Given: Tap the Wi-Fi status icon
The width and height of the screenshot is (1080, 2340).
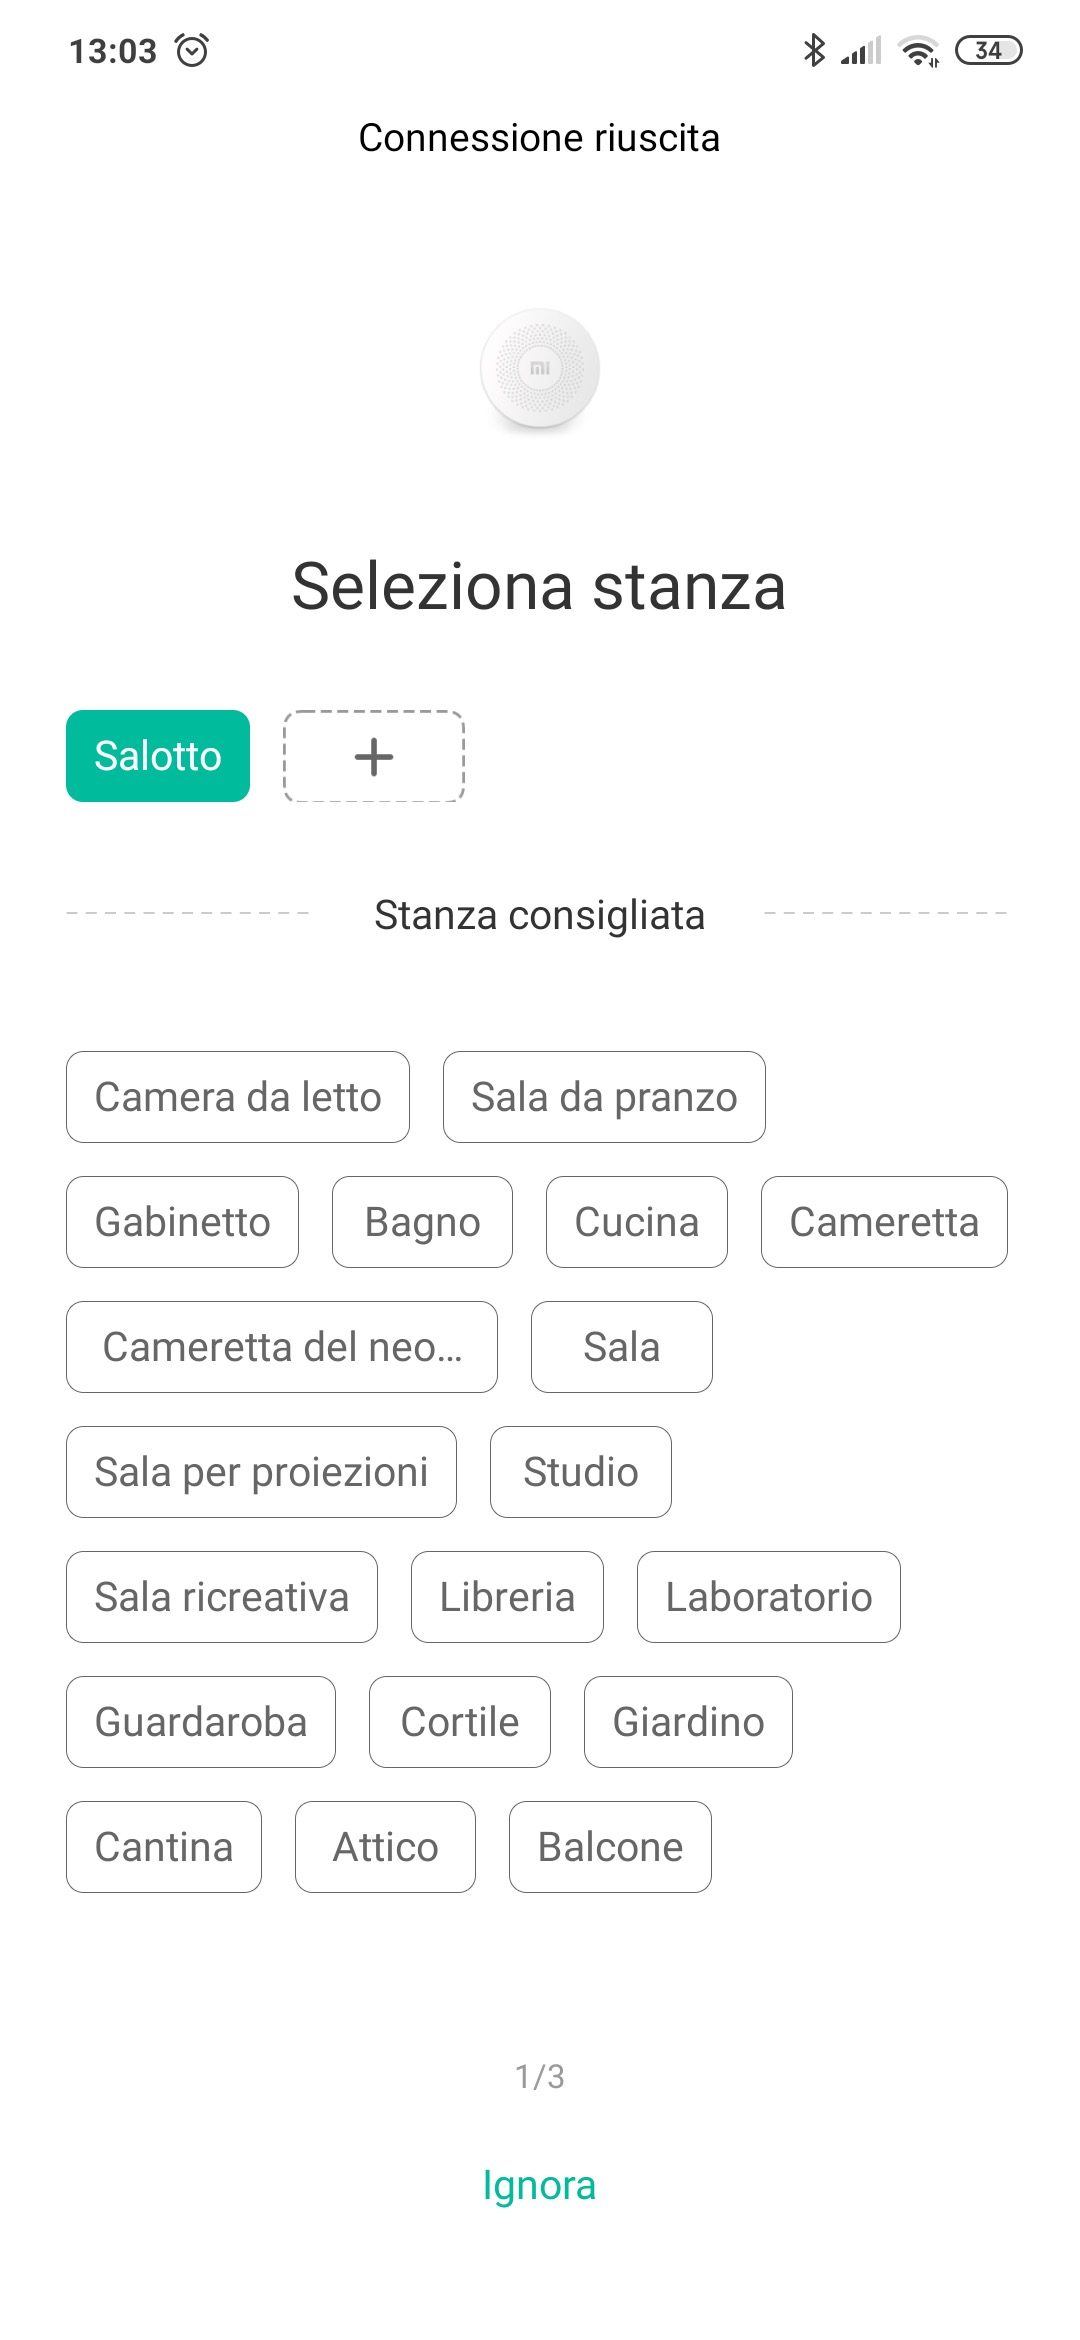Looking at the screenshot, I should click(919, 51).
